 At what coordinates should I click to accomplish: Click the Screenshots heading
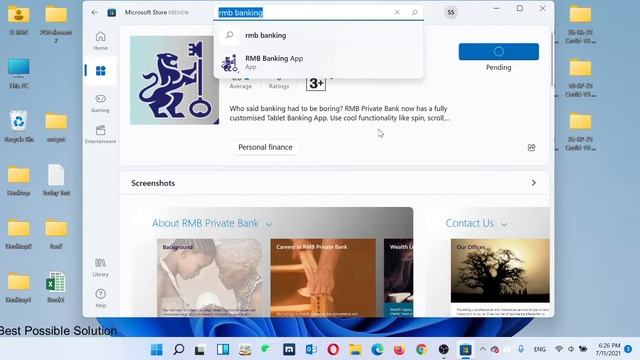pyautogui.click(x=153, y=183)
